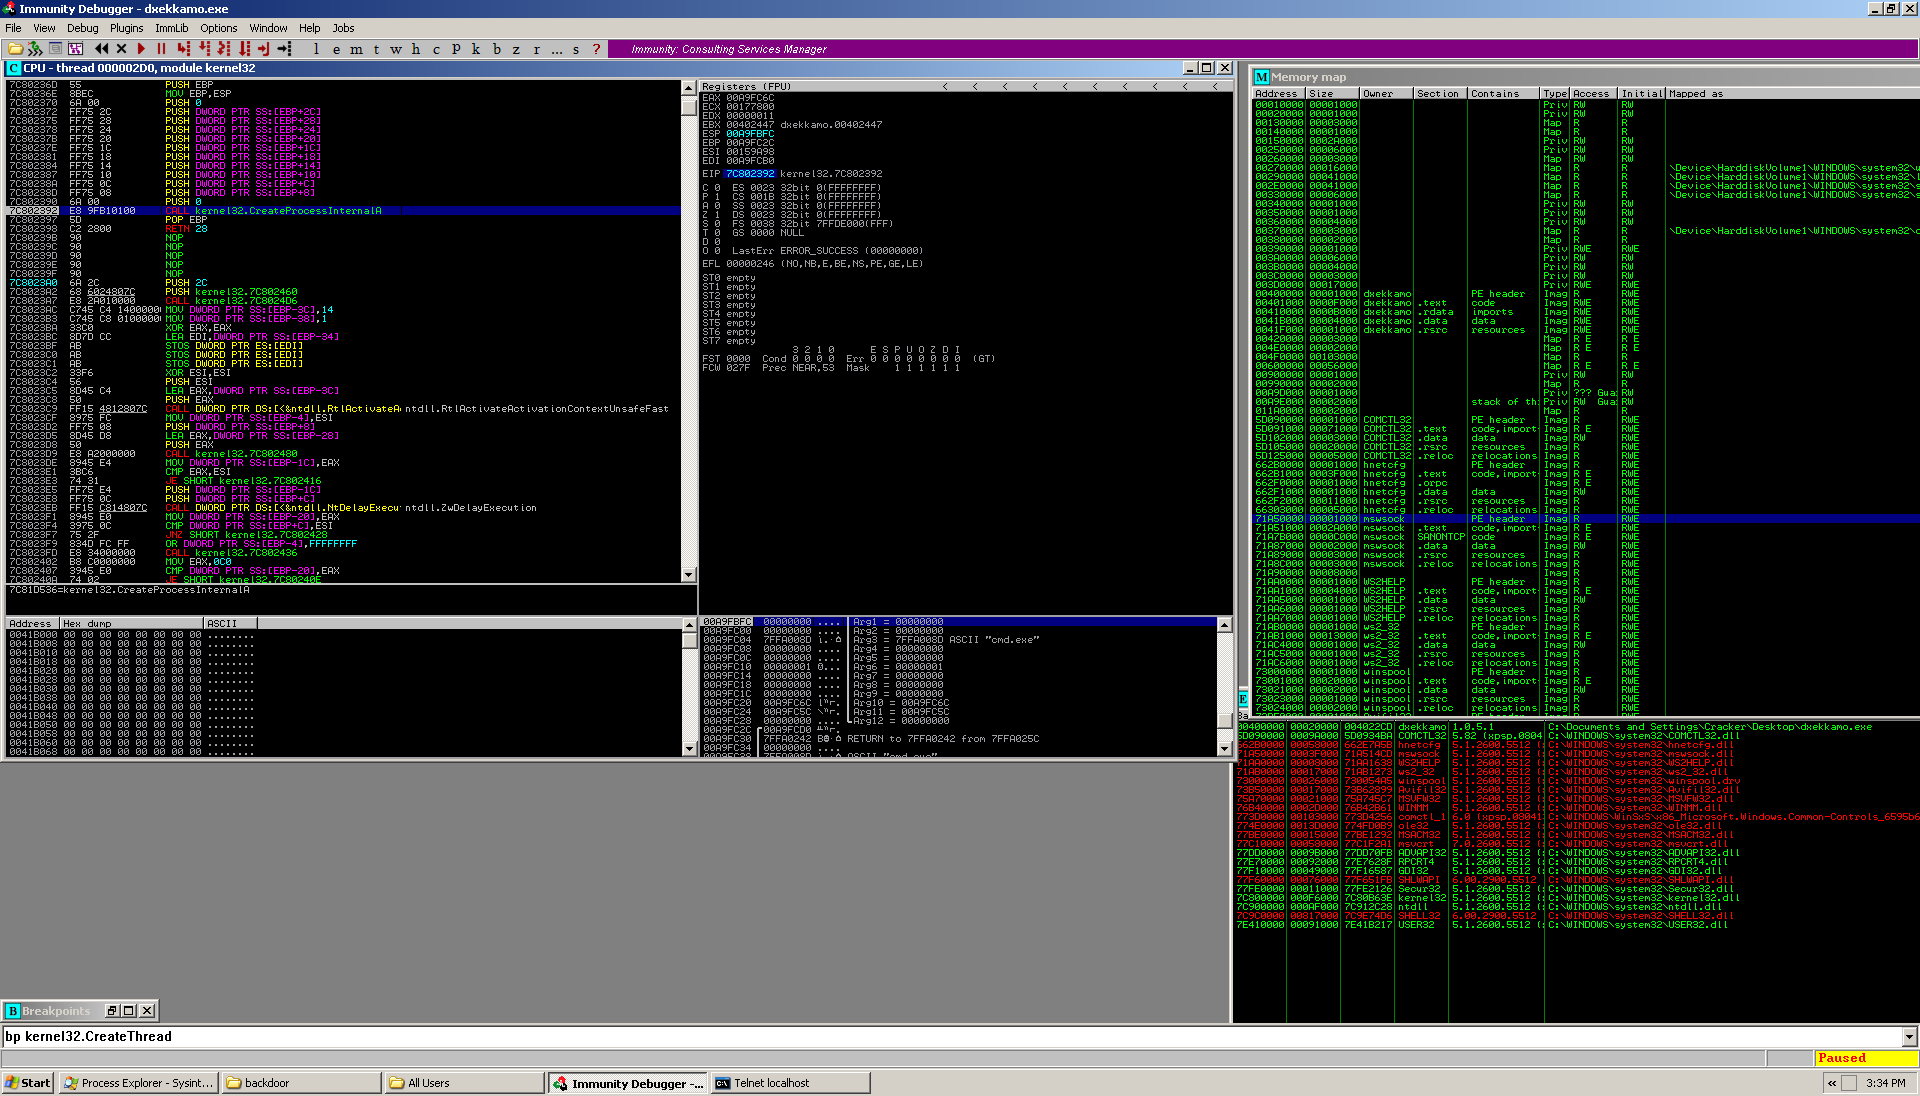The image size is (1920, 1096).
Task: Open the Options menu
Action: click(x=219, y=28)
